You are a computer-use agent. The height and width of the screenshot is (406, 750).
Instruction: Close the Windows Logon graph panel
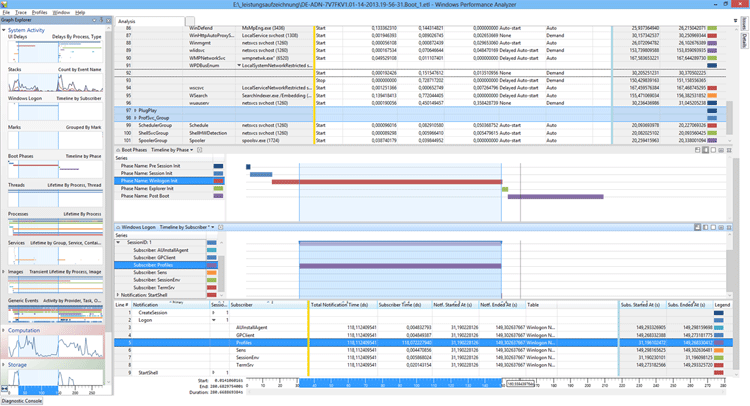click(x=729, y=227)
